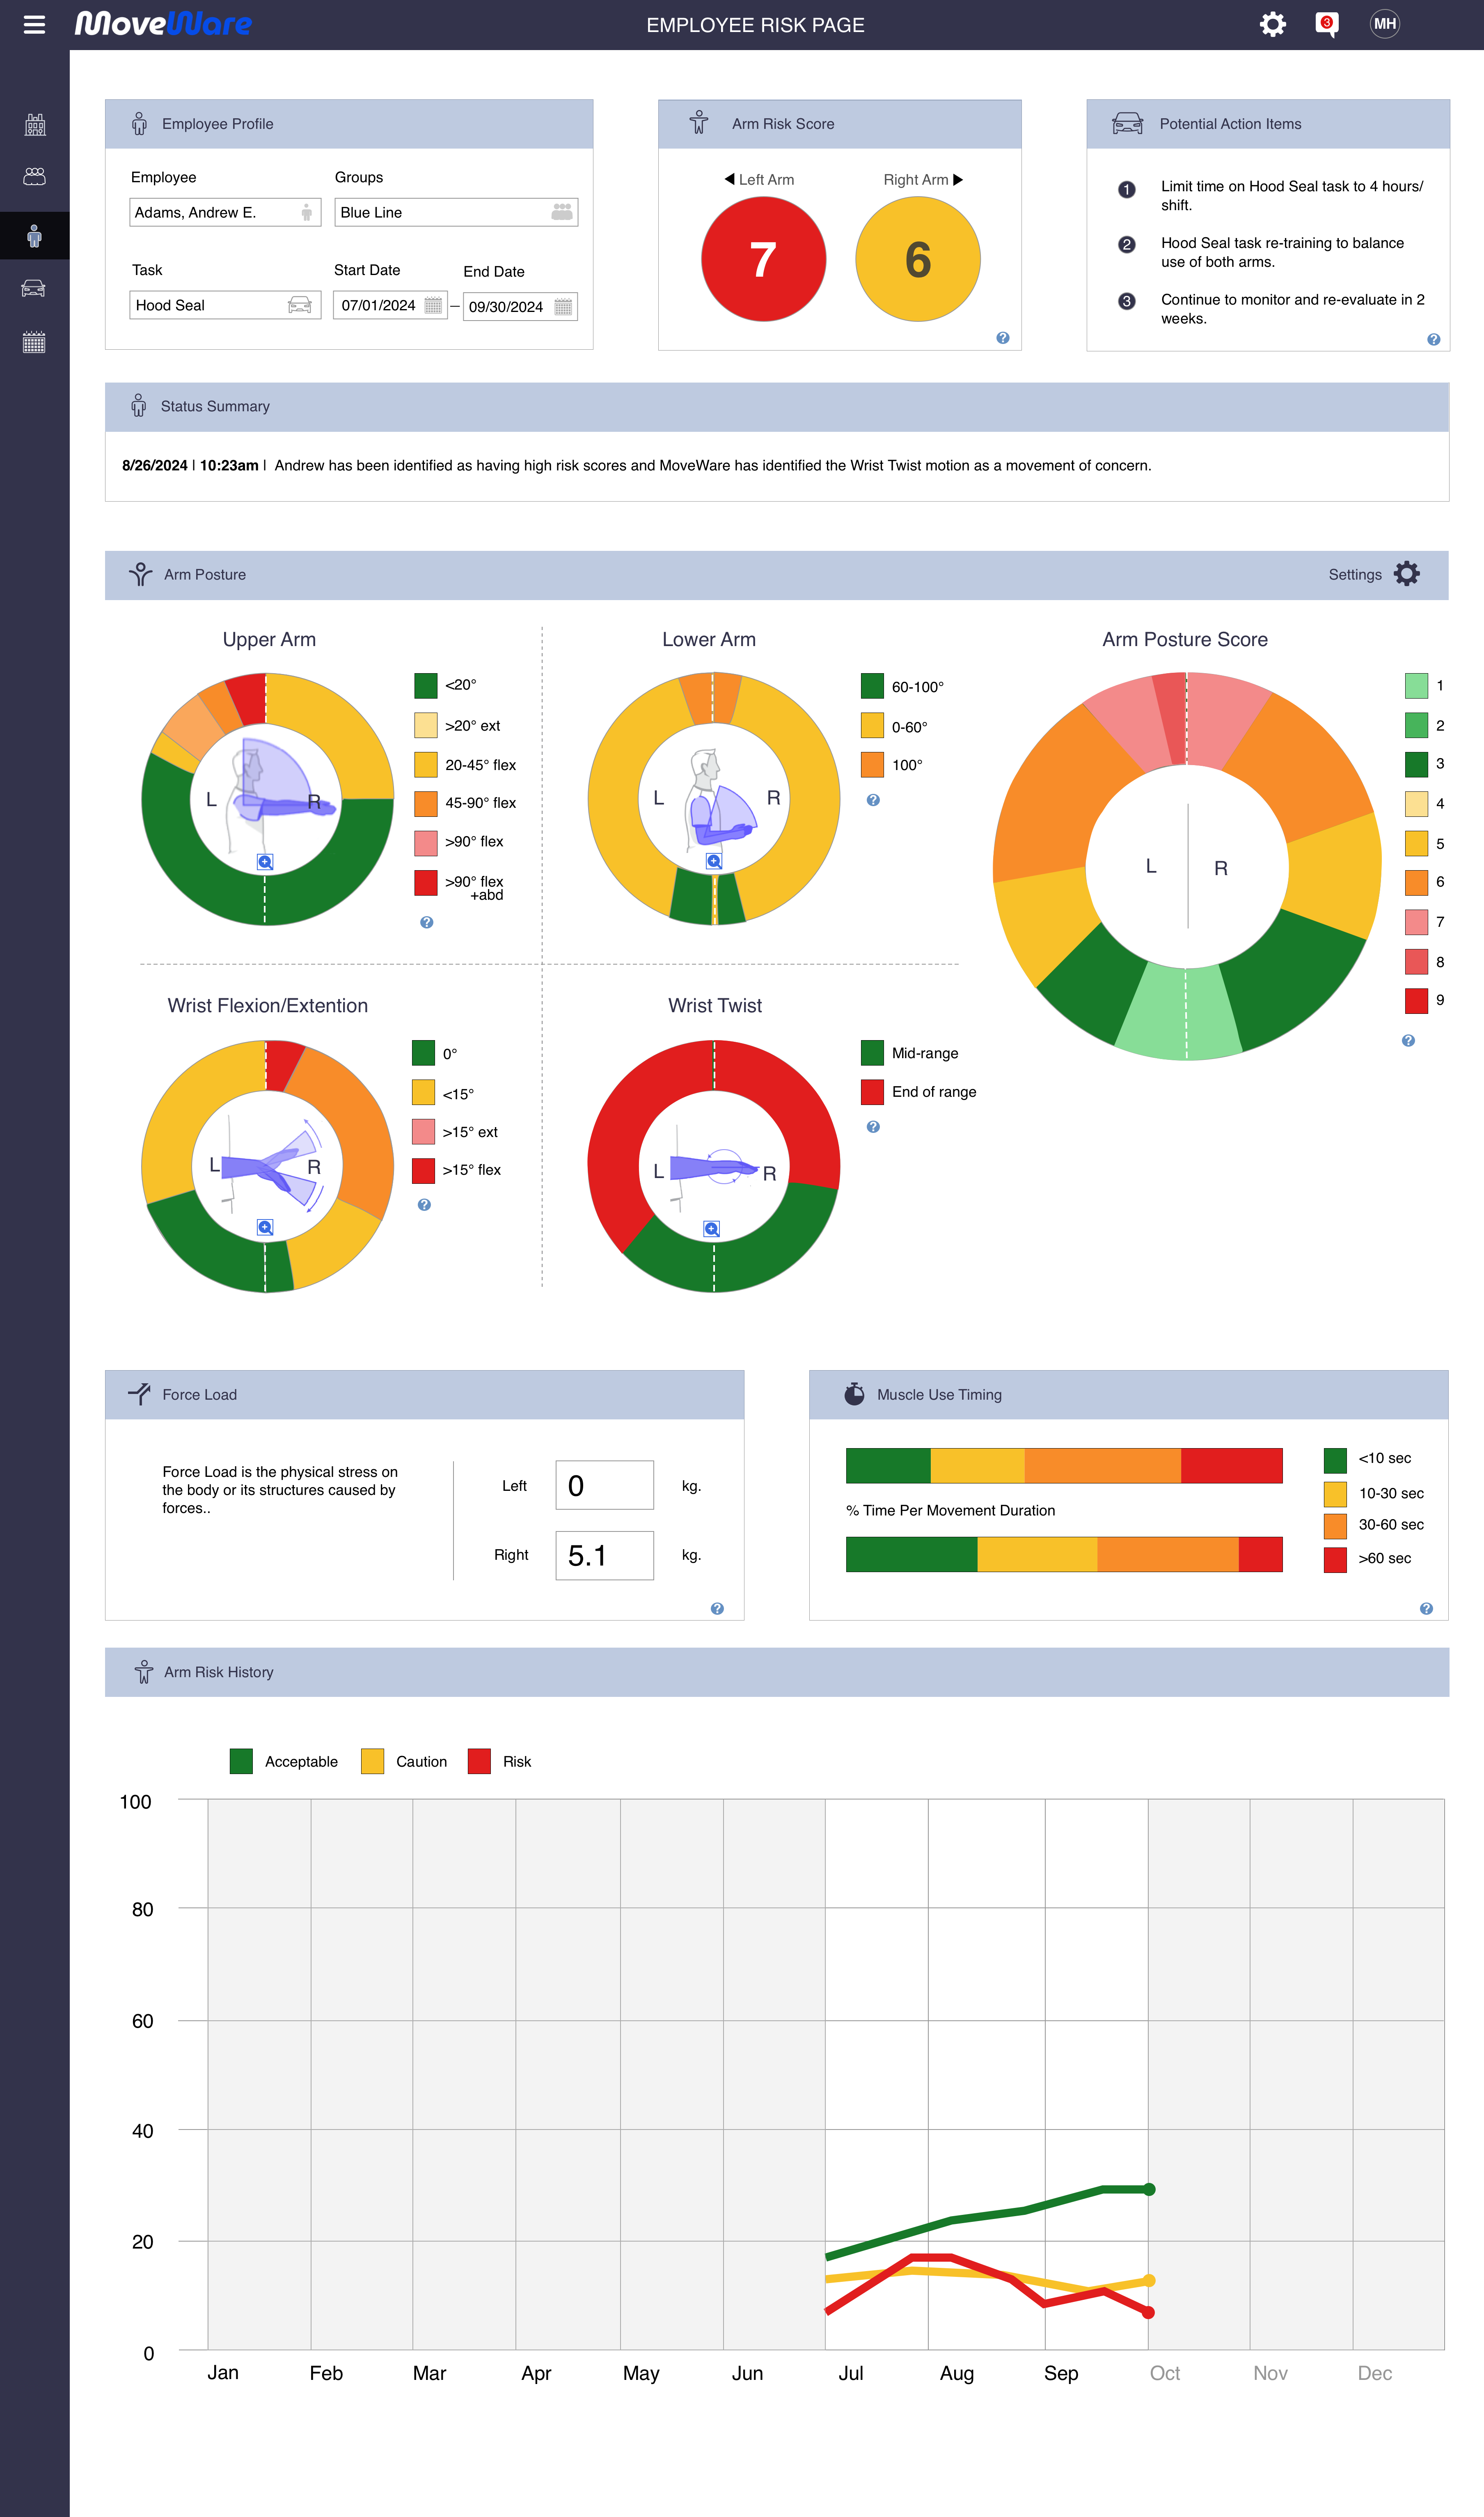The width and height of the screenshot is (1484, 2517).
Task: Switch to Right Arm using the right arrow
Action: 957,179
